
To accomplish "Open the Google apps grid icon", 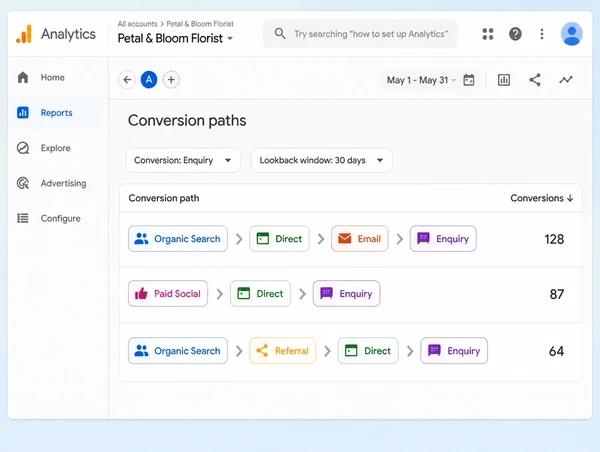I will [x=488, y=34].
